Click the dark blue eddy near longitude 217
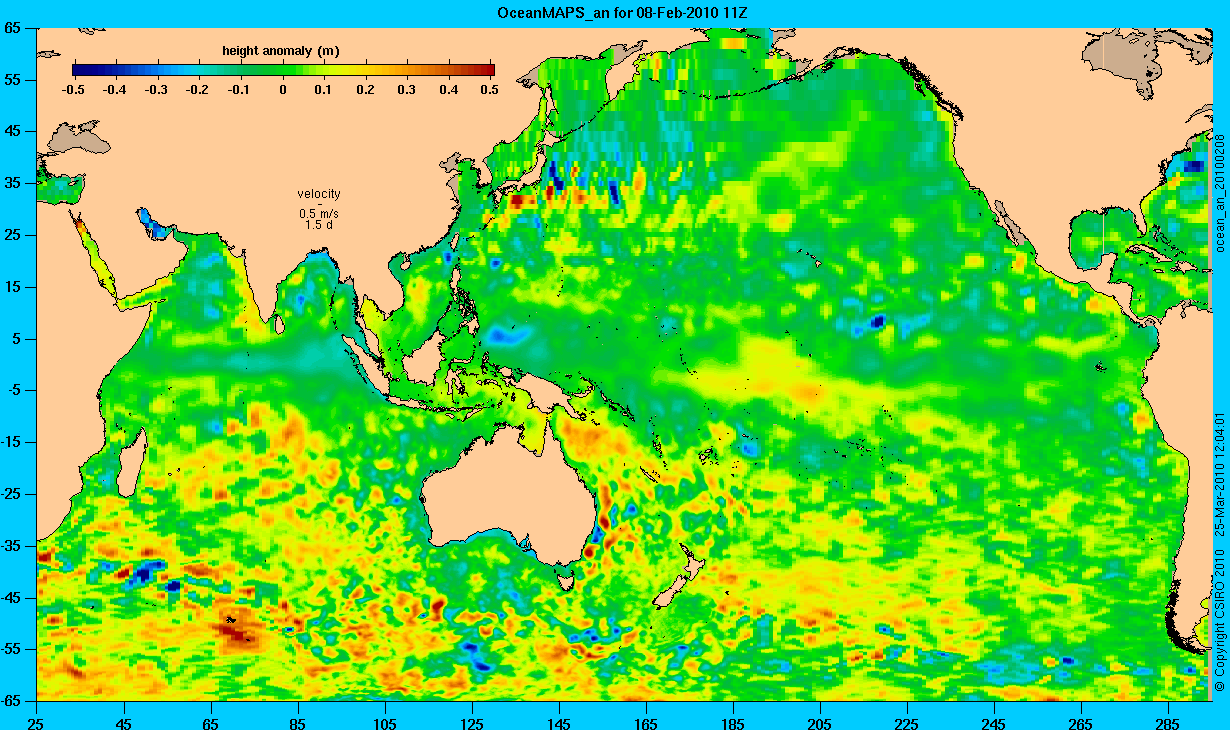 pos(878,321)
